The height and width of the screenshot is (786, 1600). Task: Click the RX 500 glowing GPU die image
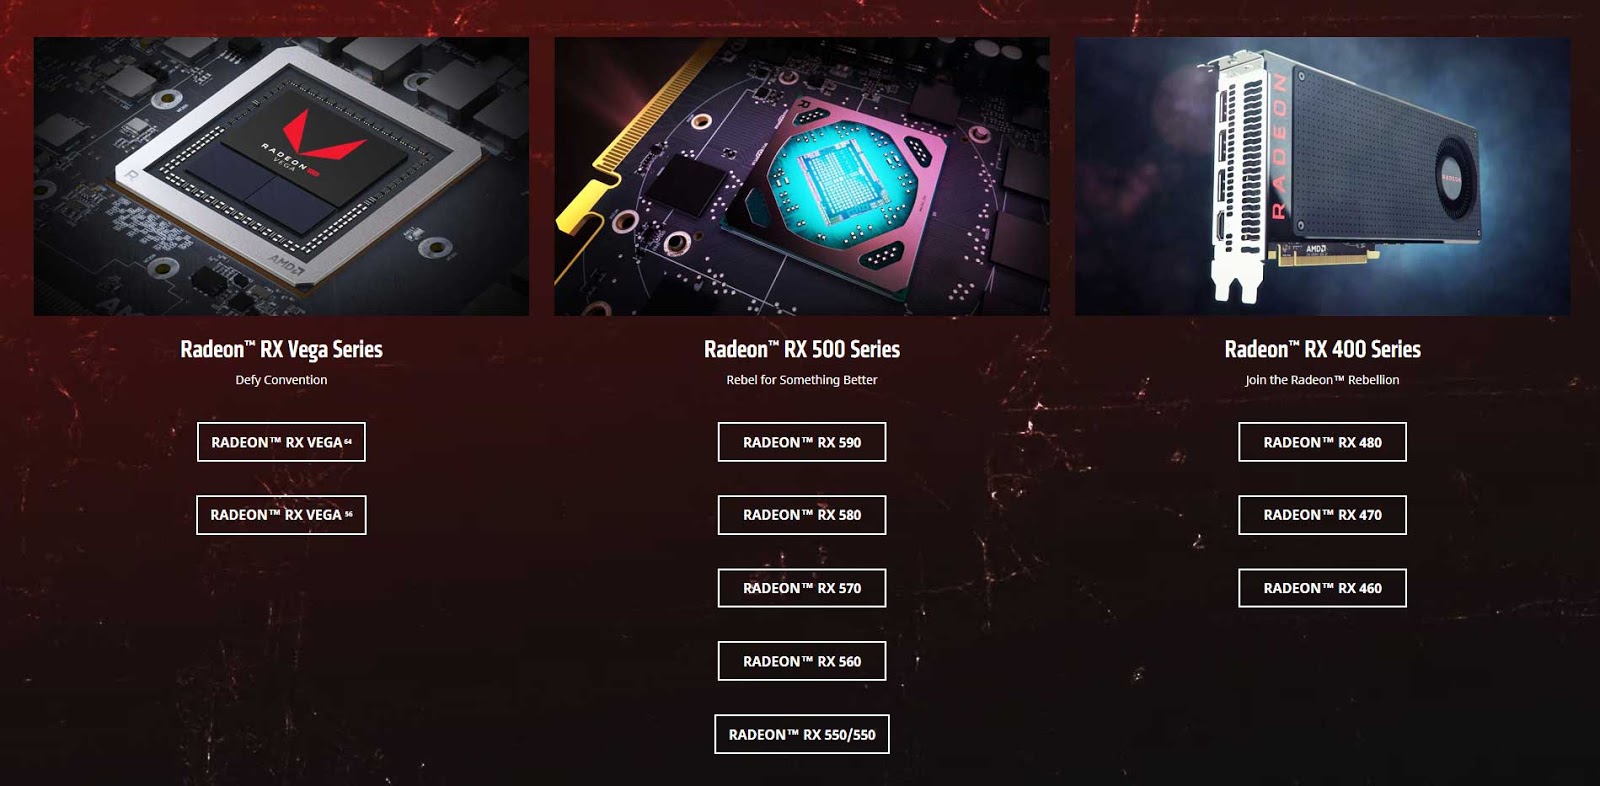tap(802, 177)
